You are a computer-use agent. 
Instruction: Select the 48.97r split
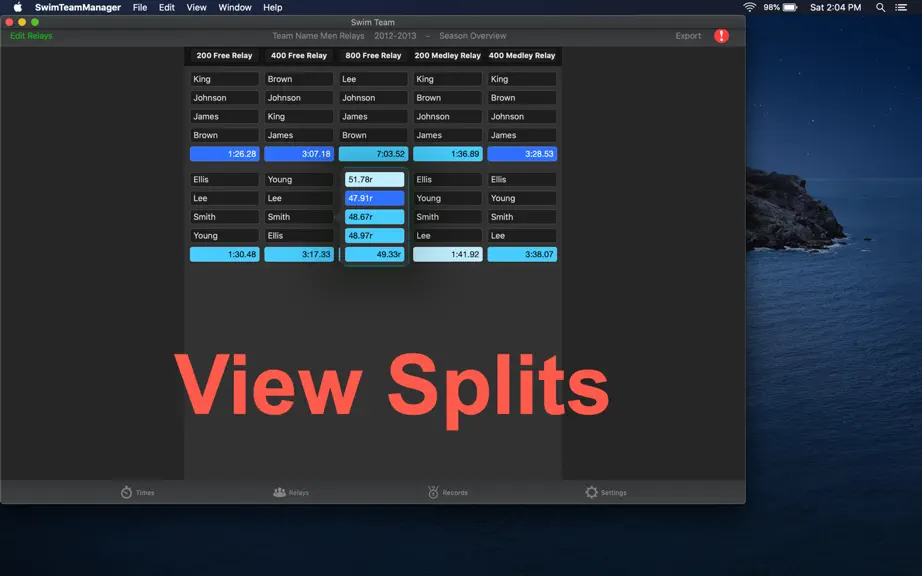(x=375, y=236)
